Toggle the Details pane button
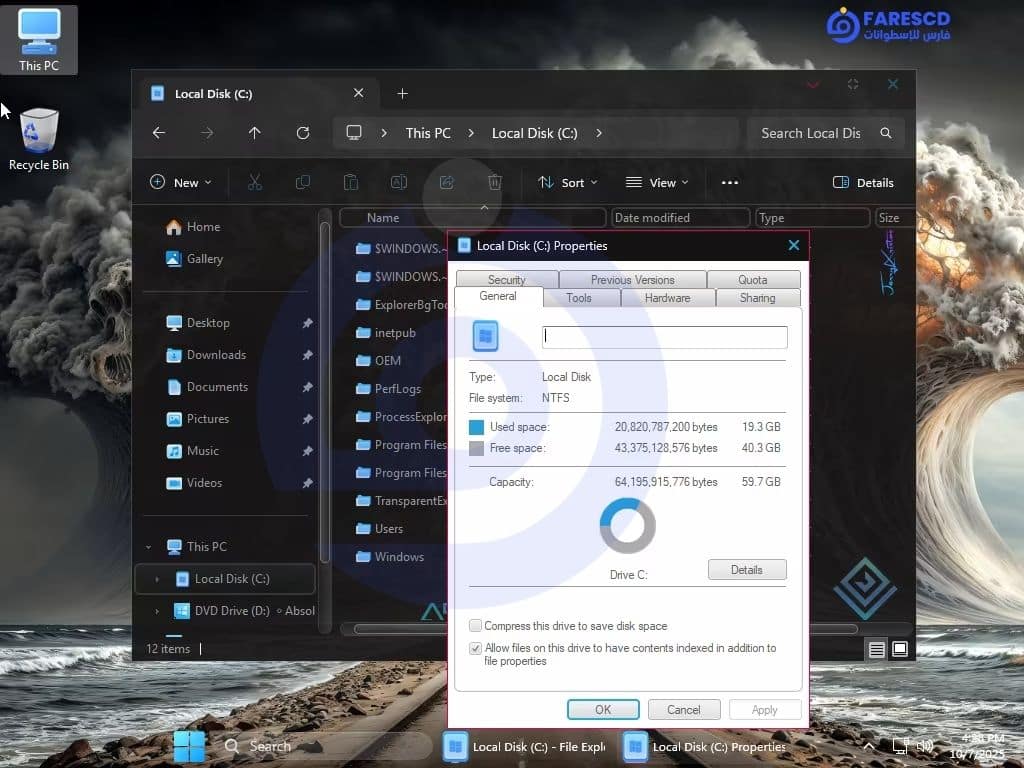 [863, 182]
